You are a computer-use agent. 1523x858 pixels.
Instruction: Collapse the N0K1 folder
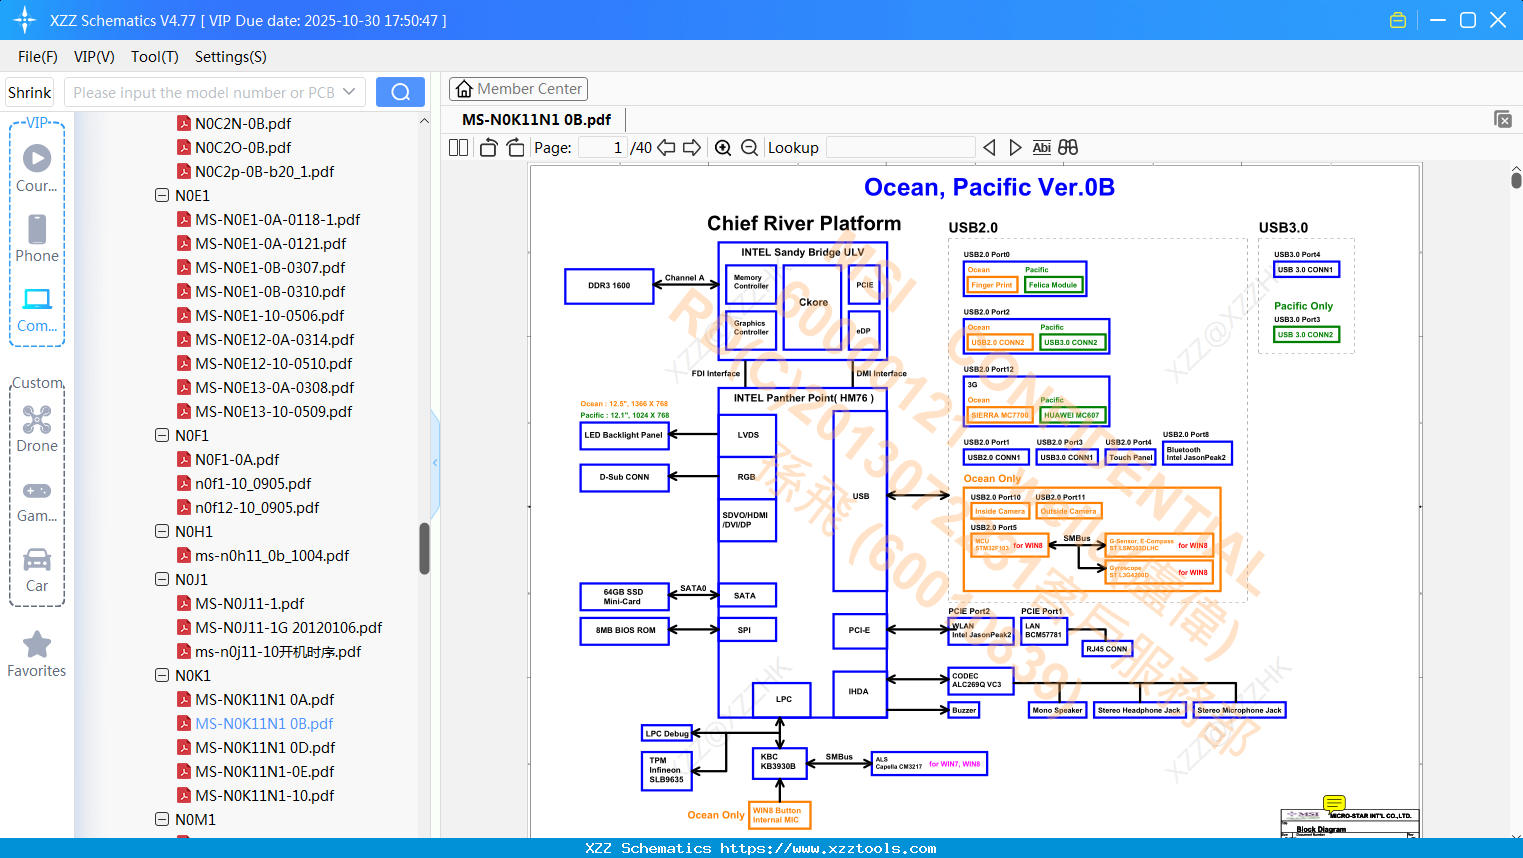click(162, 675)
